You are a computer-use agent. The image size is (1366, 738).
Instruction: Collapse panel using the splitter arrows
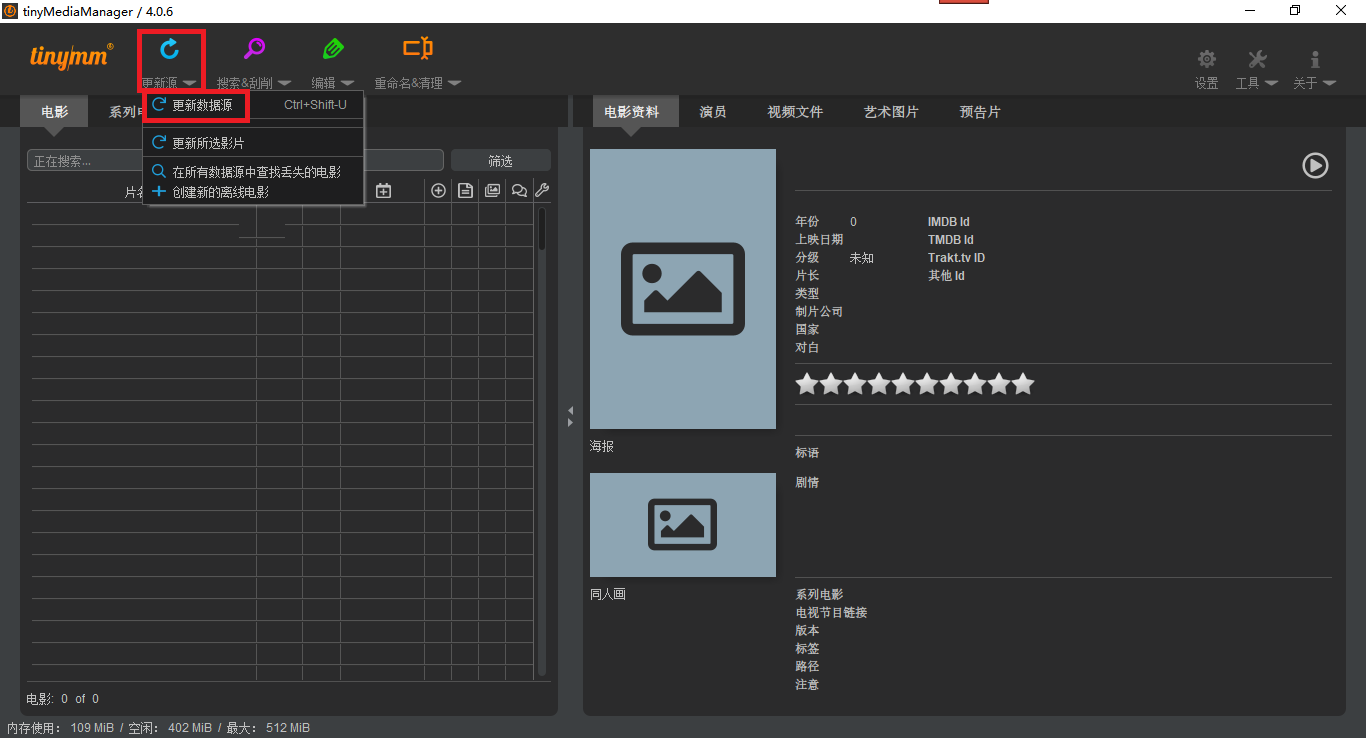pyautogui.click(x=570, y=416)
